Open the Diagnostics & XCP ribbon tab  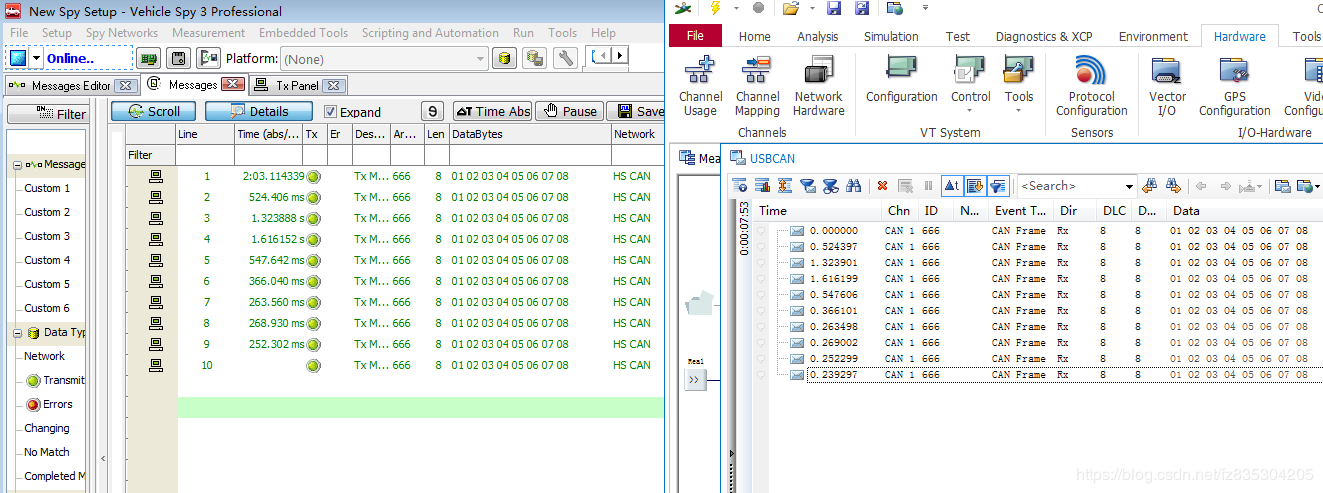(x=1044, y=36)
